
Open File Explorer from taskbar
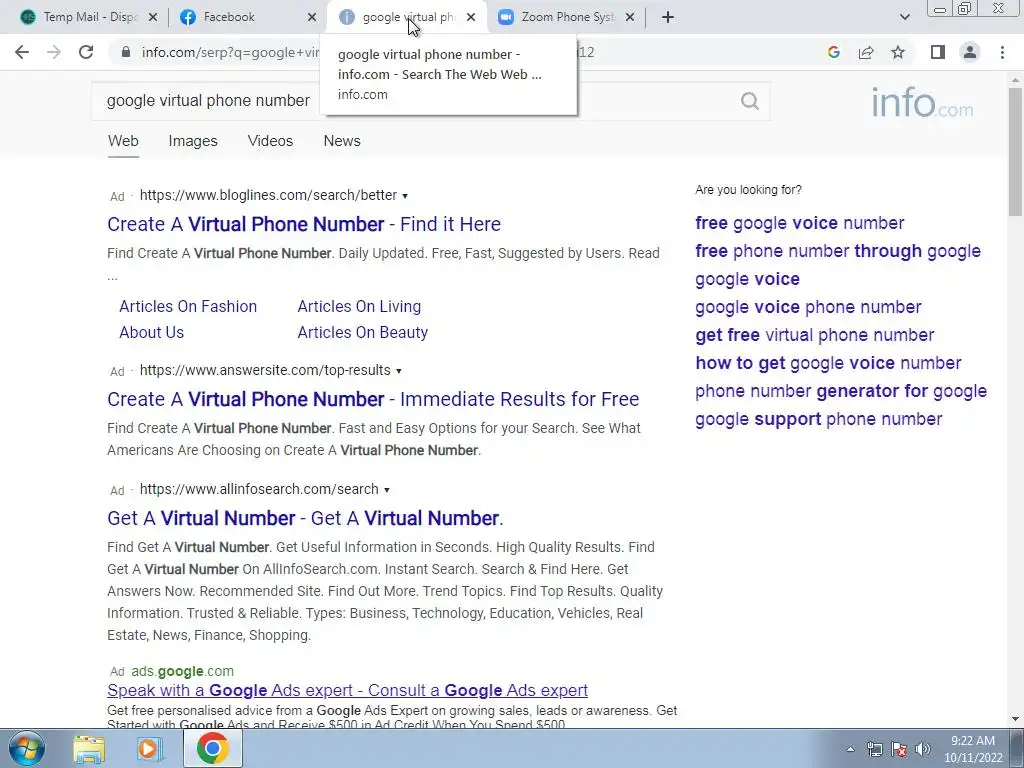[89, 749]
